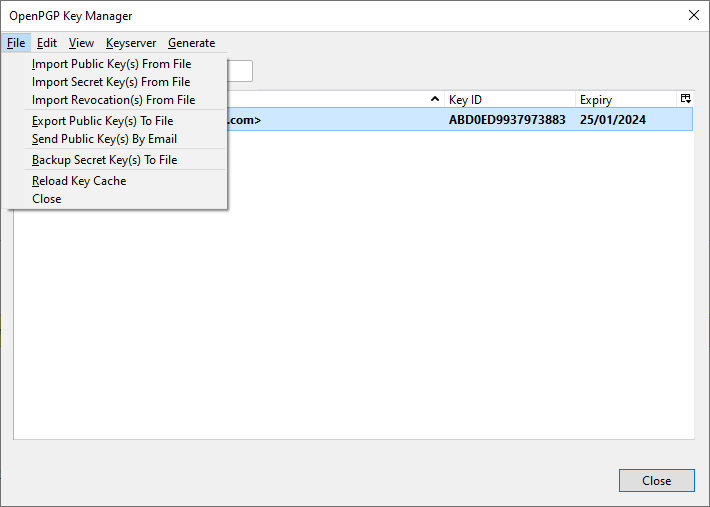The height and width of the screenshot is (507, 710).
Task: Click the column picker icon
Action: coord(686,99)
